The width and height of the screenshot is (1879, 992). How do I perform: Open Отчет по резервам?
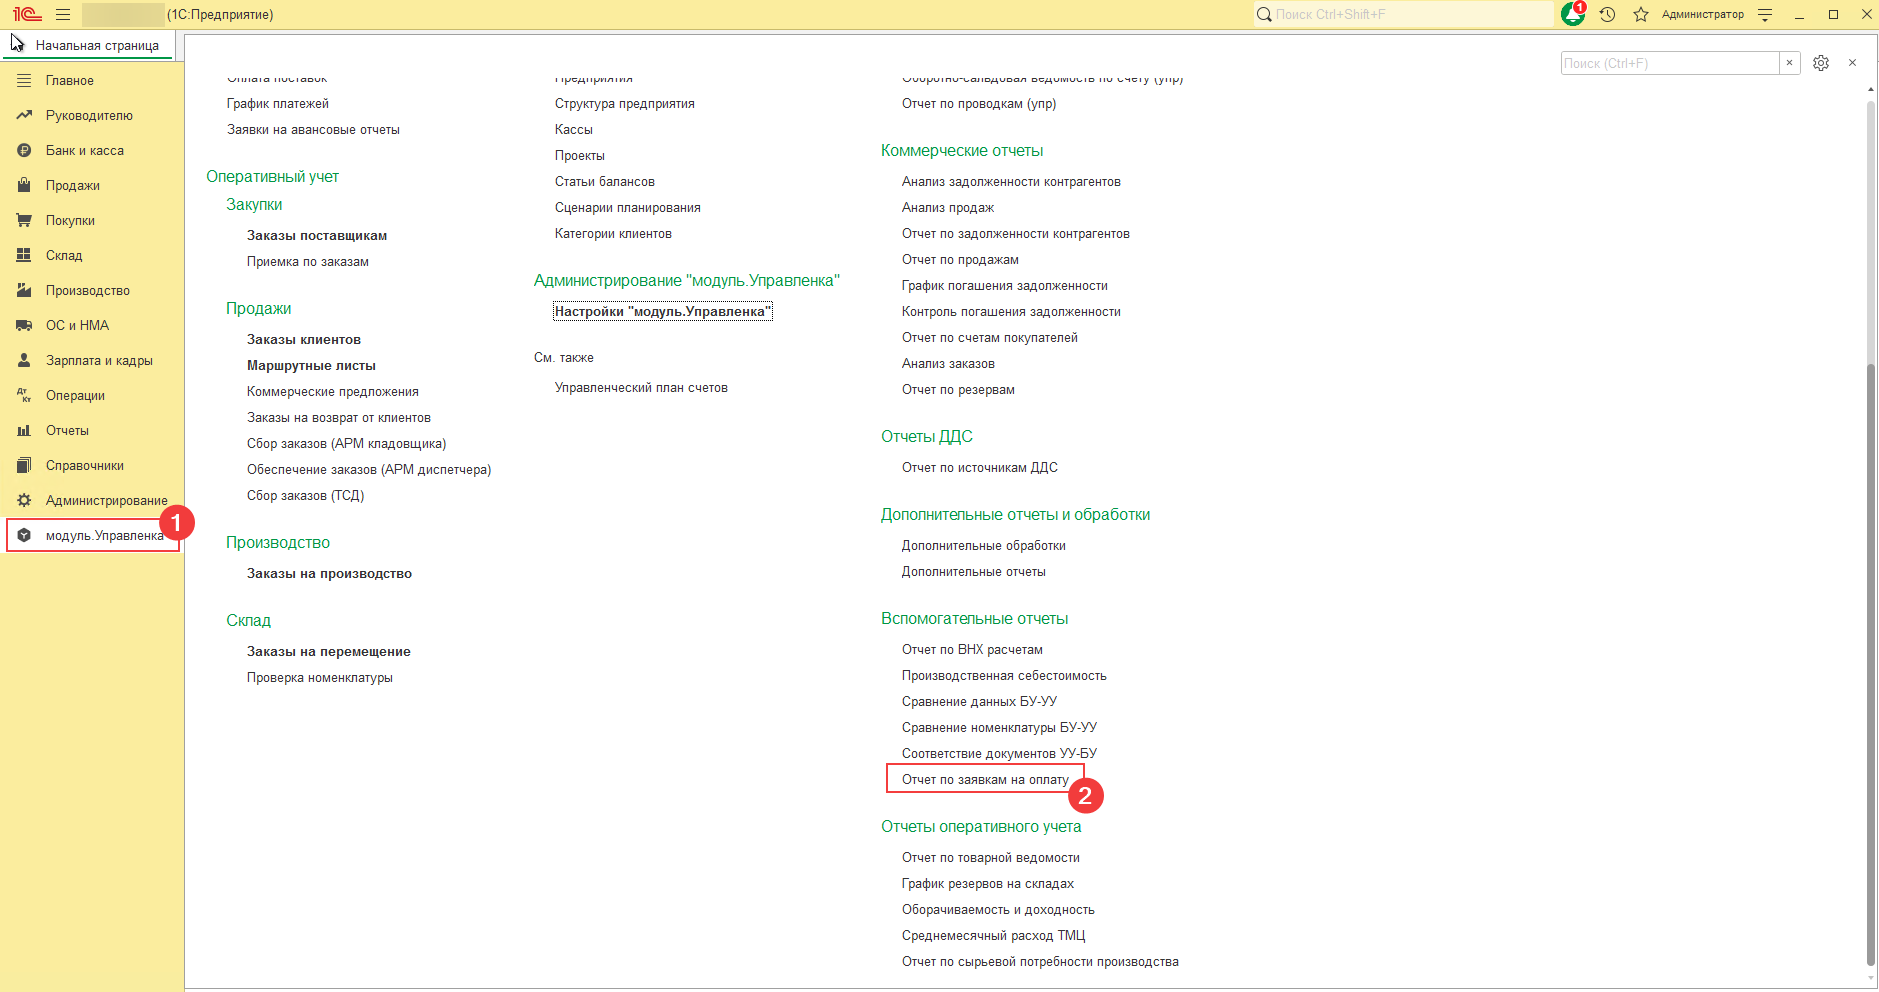point(958,390)
